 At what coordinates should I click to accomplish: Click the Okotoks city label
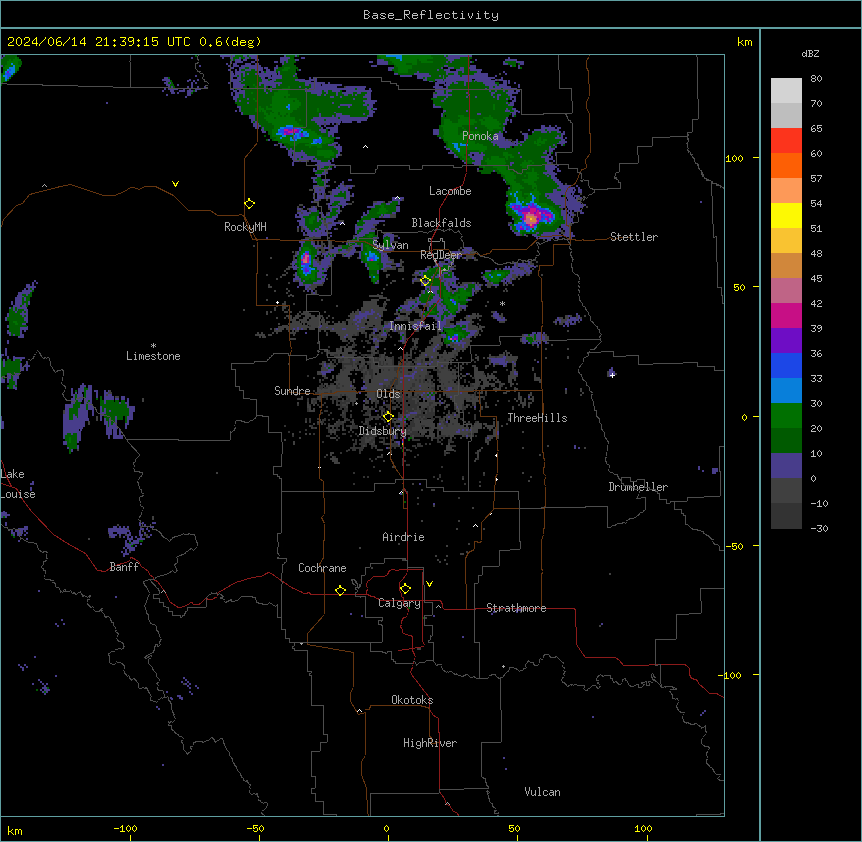[x=412, y=700]
